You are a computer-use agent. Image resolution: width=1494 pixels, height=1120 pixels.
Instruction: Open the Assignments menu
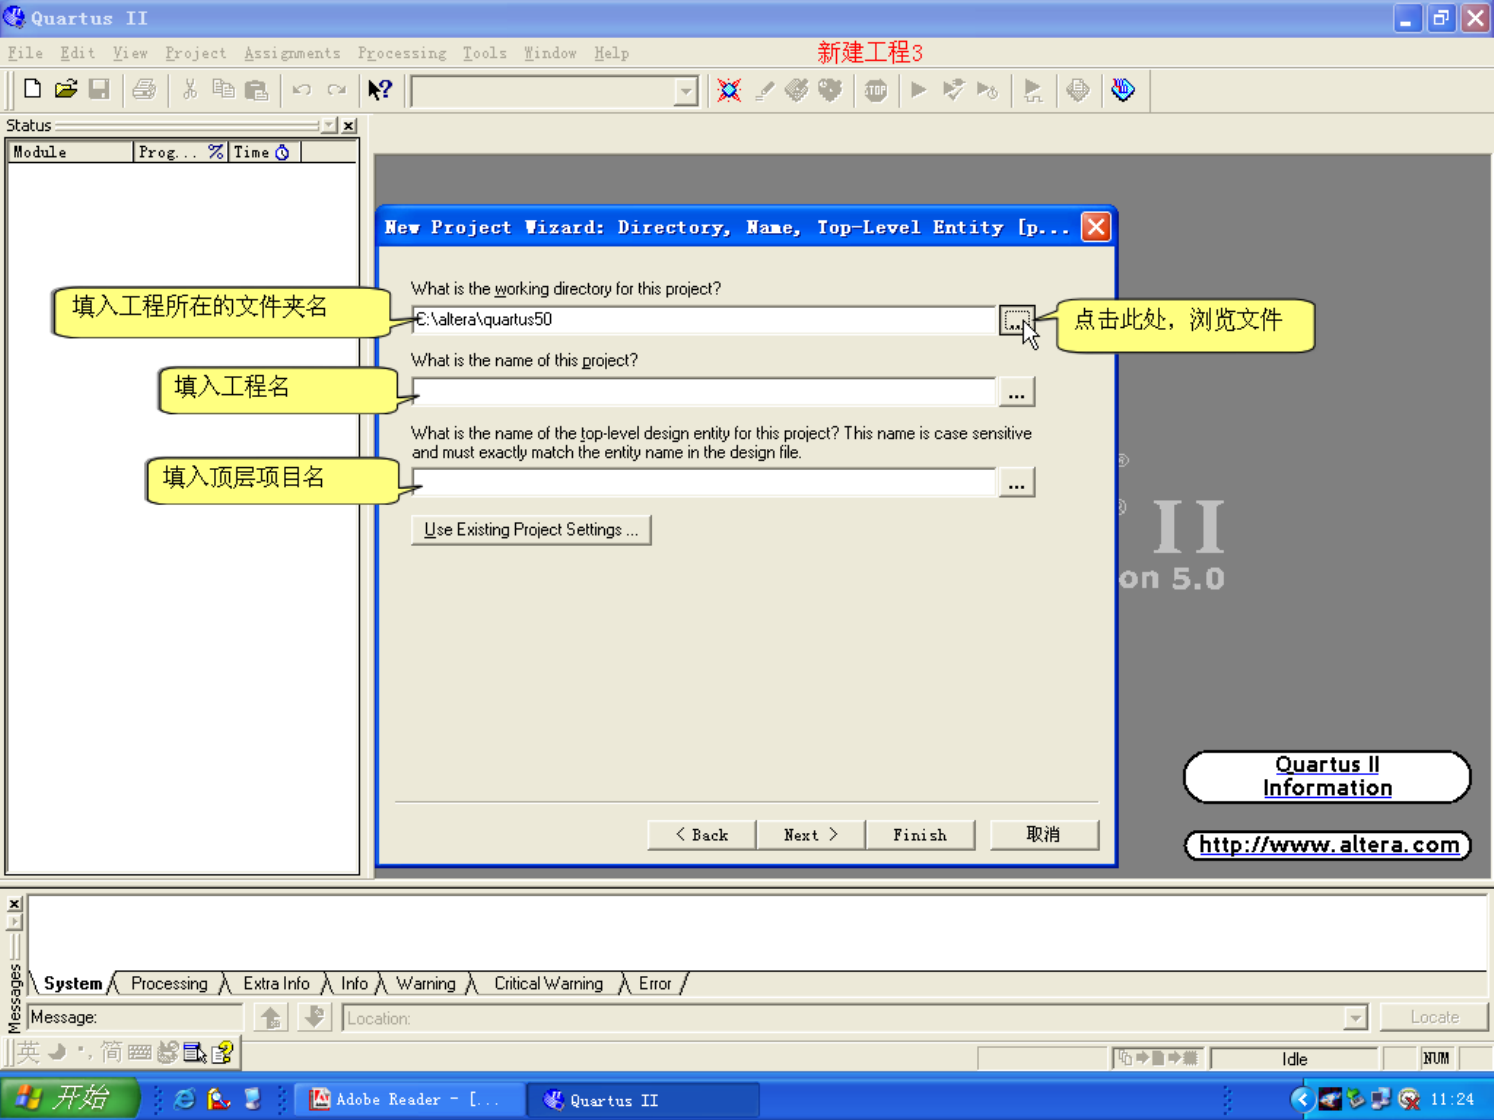click(x=292, y=53)
